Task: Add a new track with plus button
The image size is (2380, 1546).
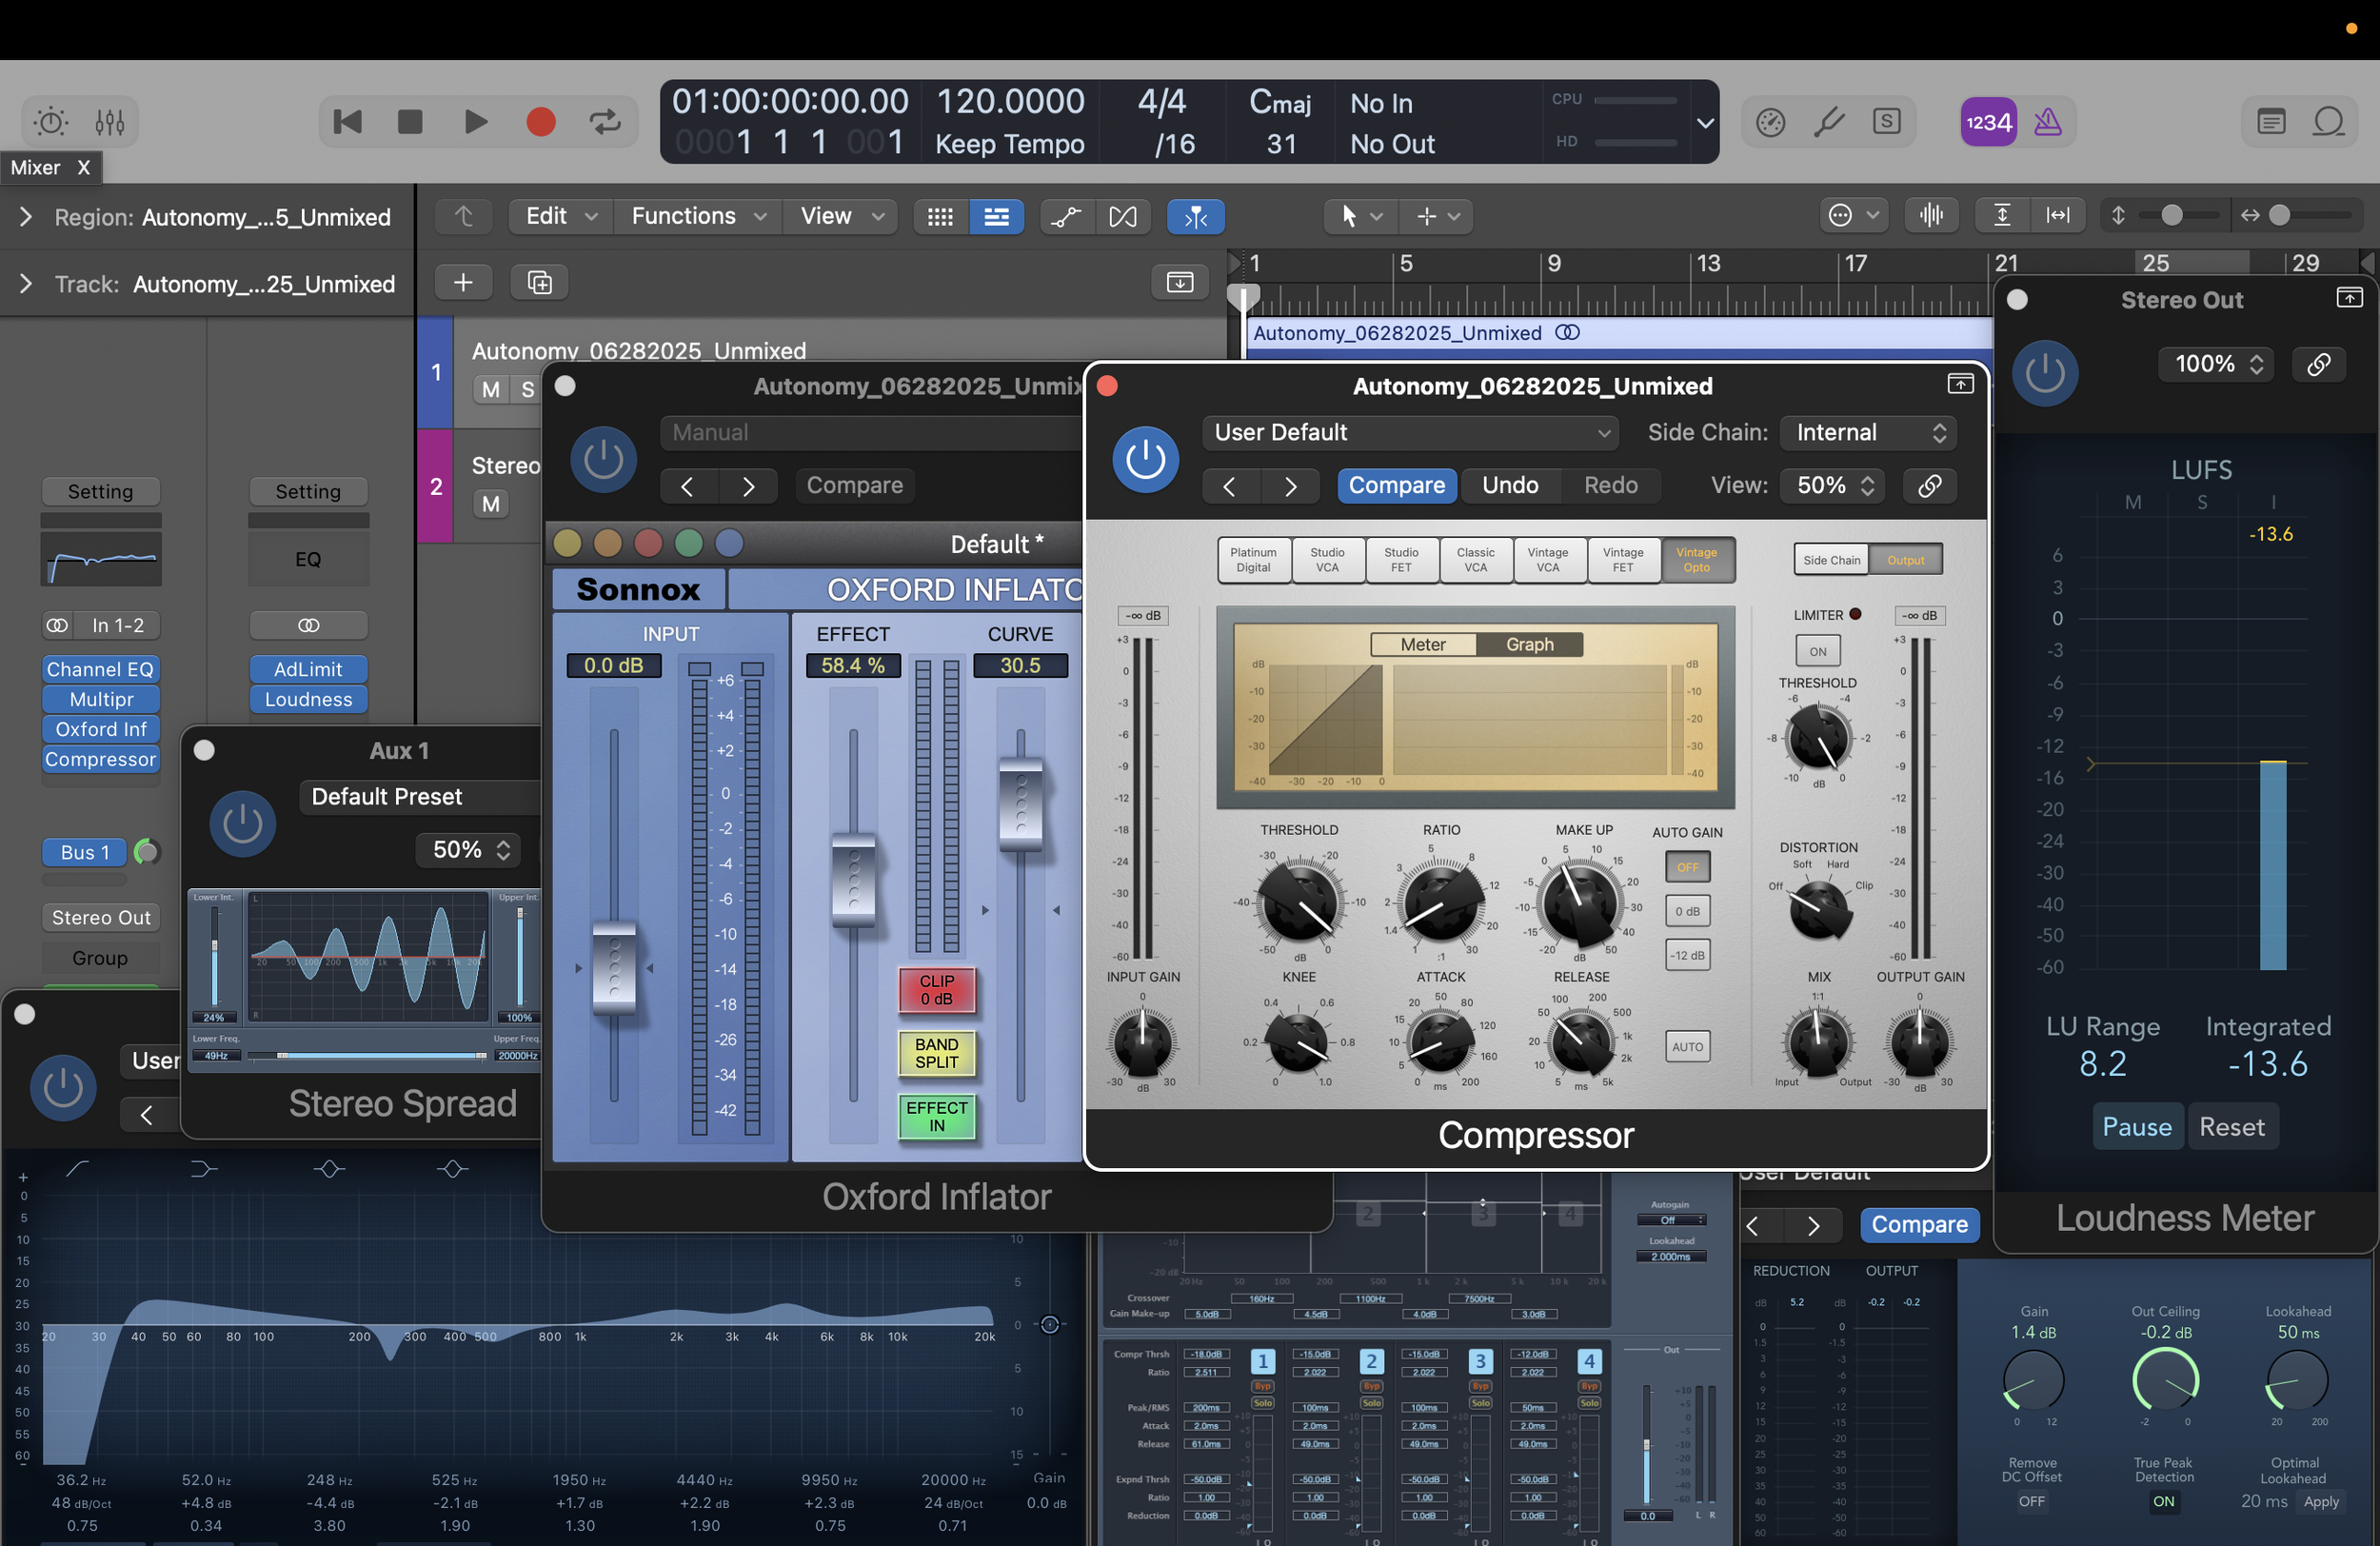Action: 463,283
